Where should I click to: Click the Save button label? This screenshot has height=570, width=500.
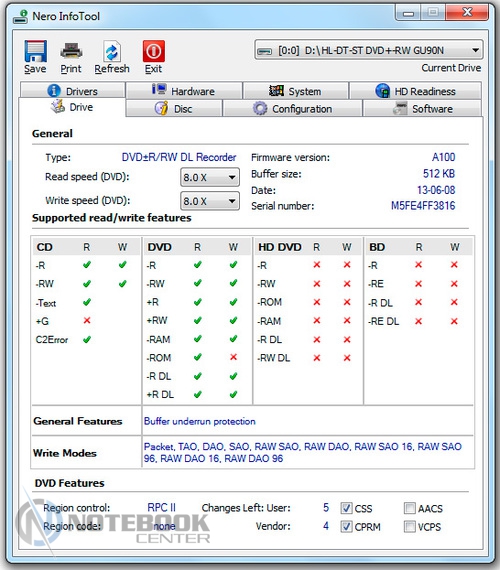pyautogui.click(x=35, y=69)
